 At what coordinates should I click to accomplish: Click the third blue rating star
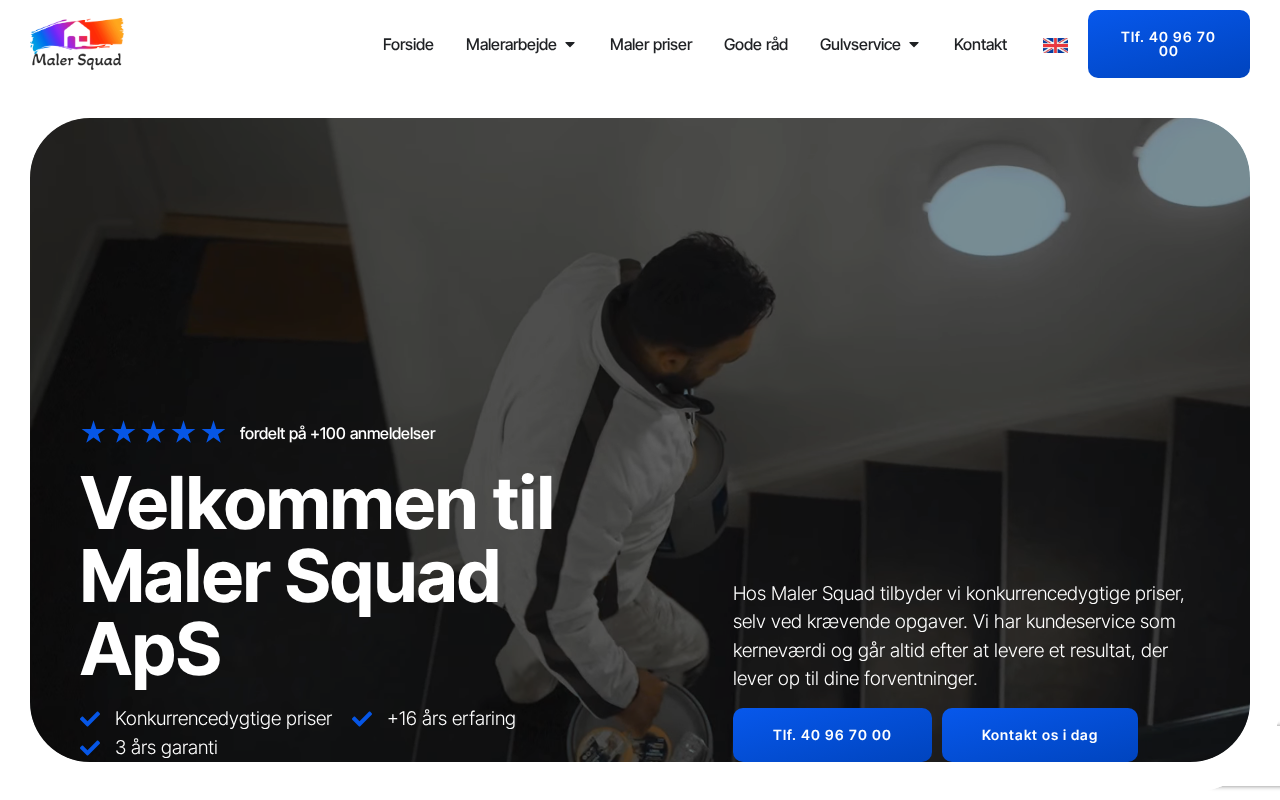[153, 432]
